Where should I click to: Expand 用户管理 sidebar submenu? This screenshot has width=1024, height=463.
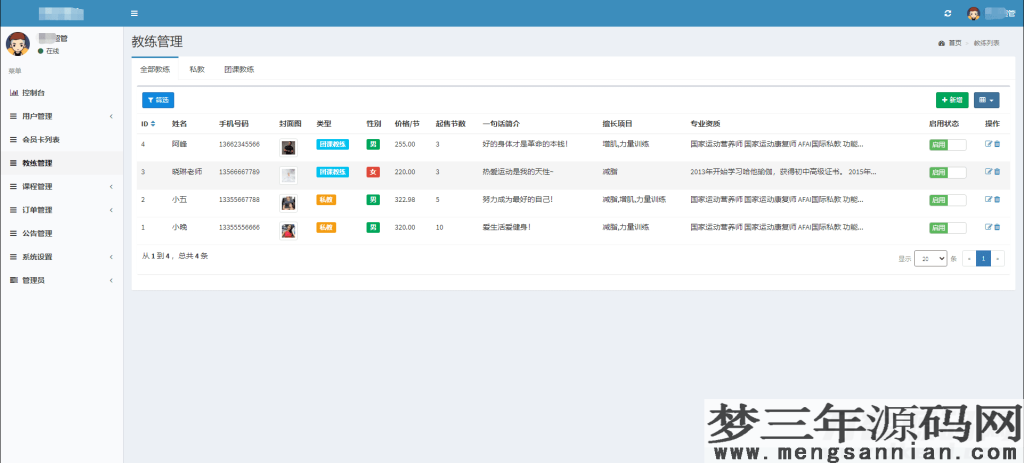coord(61,116)
